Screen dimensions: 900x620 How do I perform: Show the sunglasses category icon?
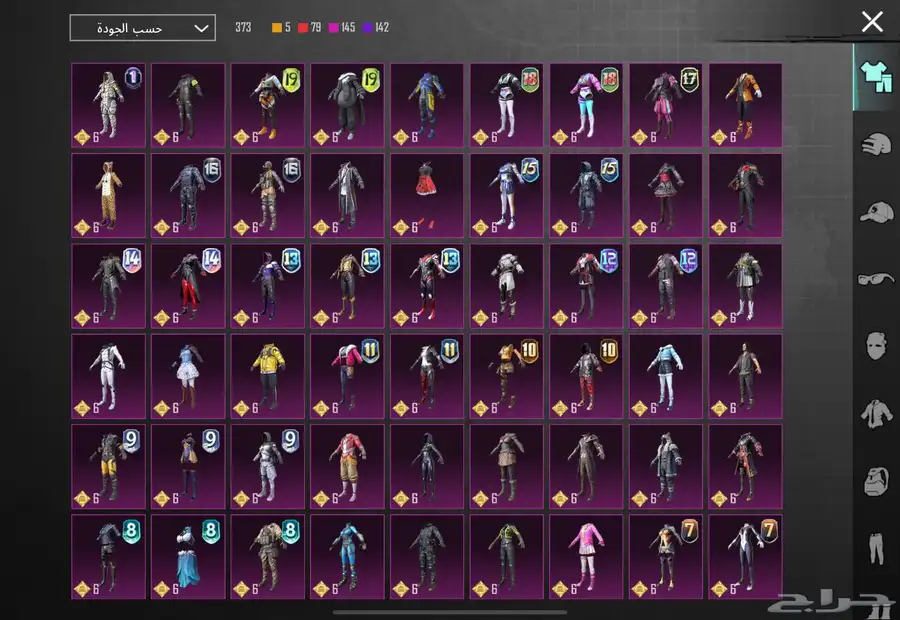coord(876,279)
